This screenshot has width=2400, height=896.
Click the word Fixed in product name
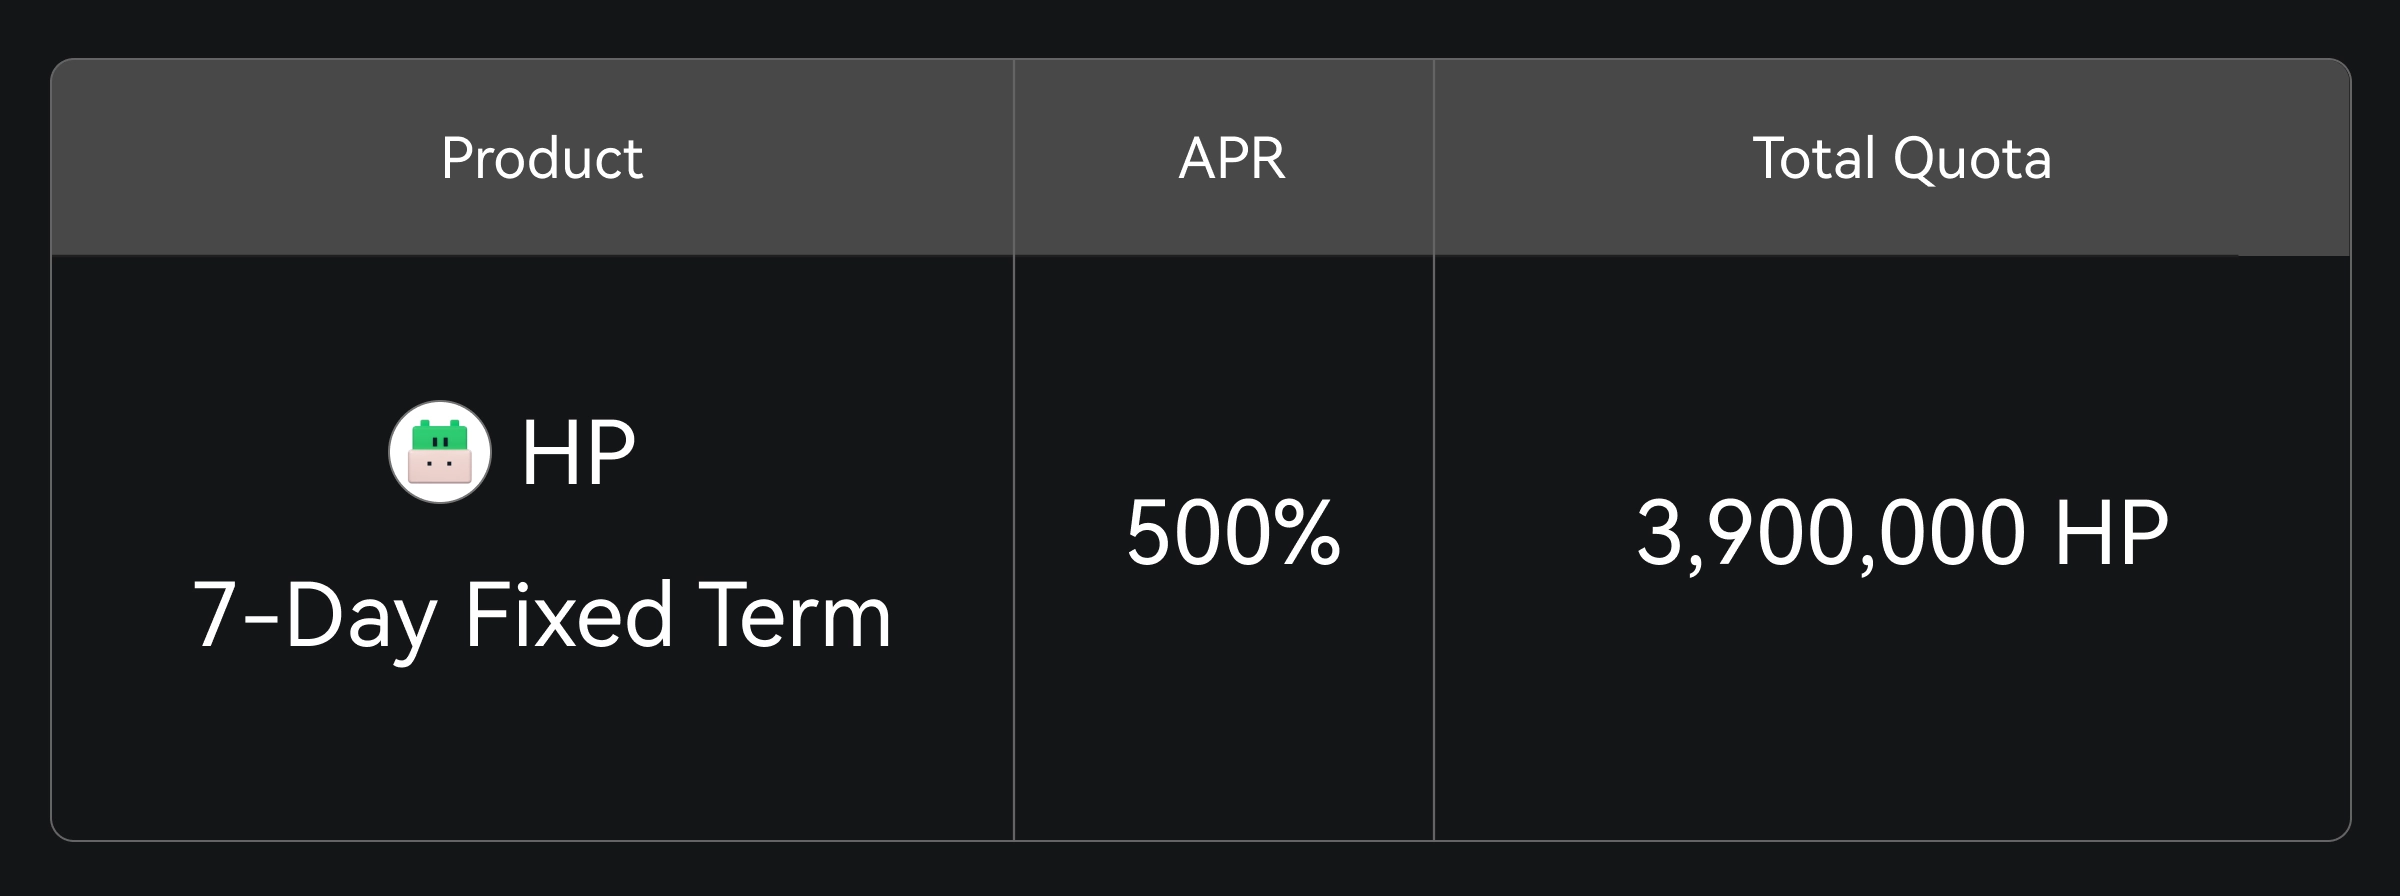point(568,616)
